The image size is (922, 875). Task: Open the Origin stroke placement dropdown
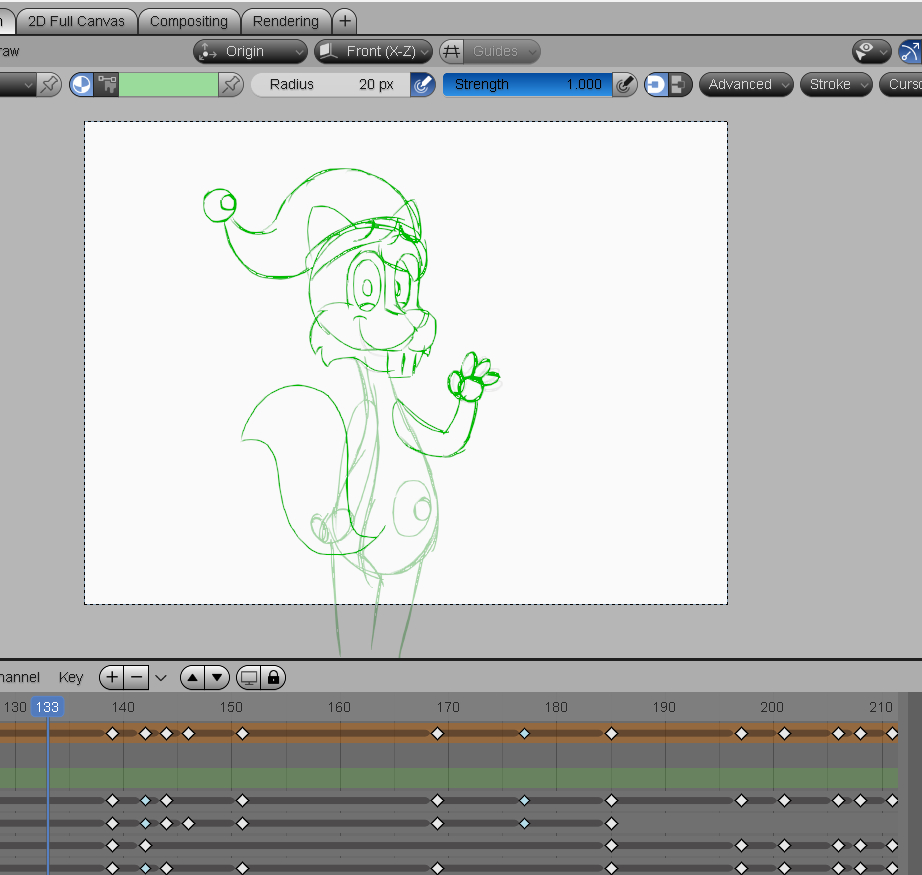[x=250, y=51]
